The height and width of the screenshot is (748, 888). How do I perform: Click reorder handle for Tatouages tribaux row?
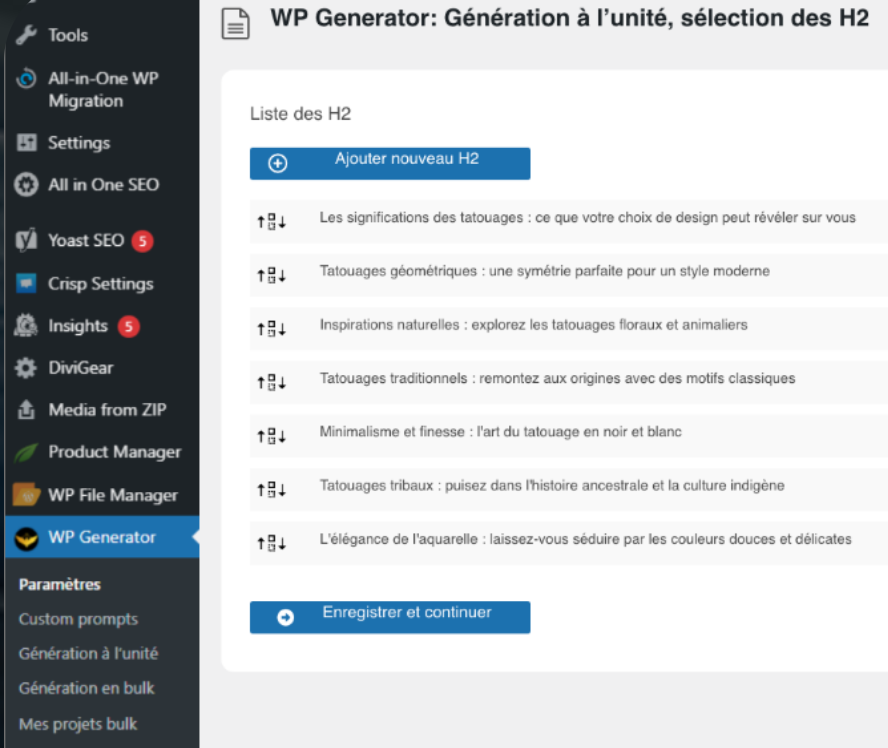click(272, 489)
